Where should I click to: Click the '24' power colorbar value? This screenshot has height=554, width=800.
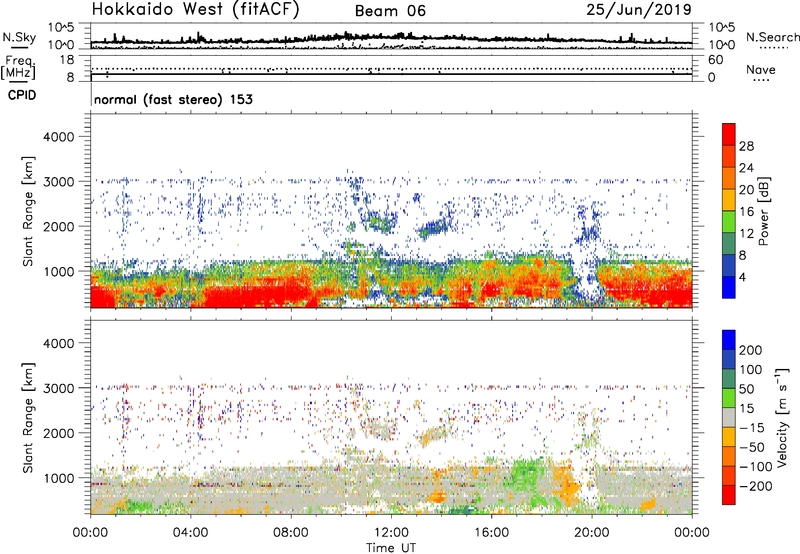click(746, 168)
